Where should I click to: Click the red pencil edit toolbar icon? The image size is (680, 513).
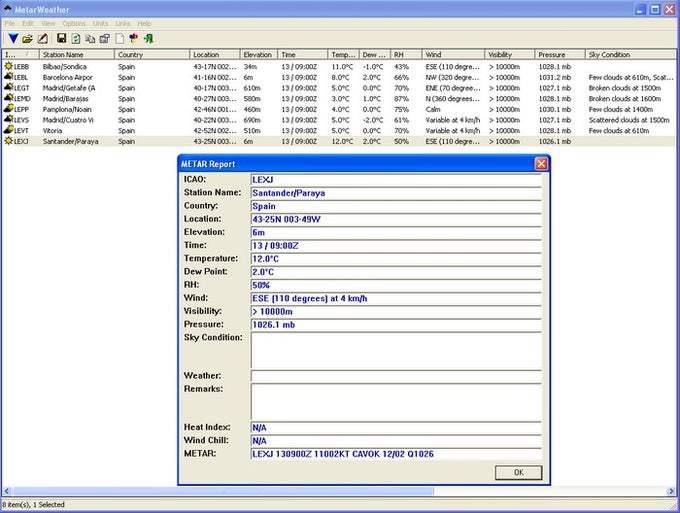click(x=42, y=39)
